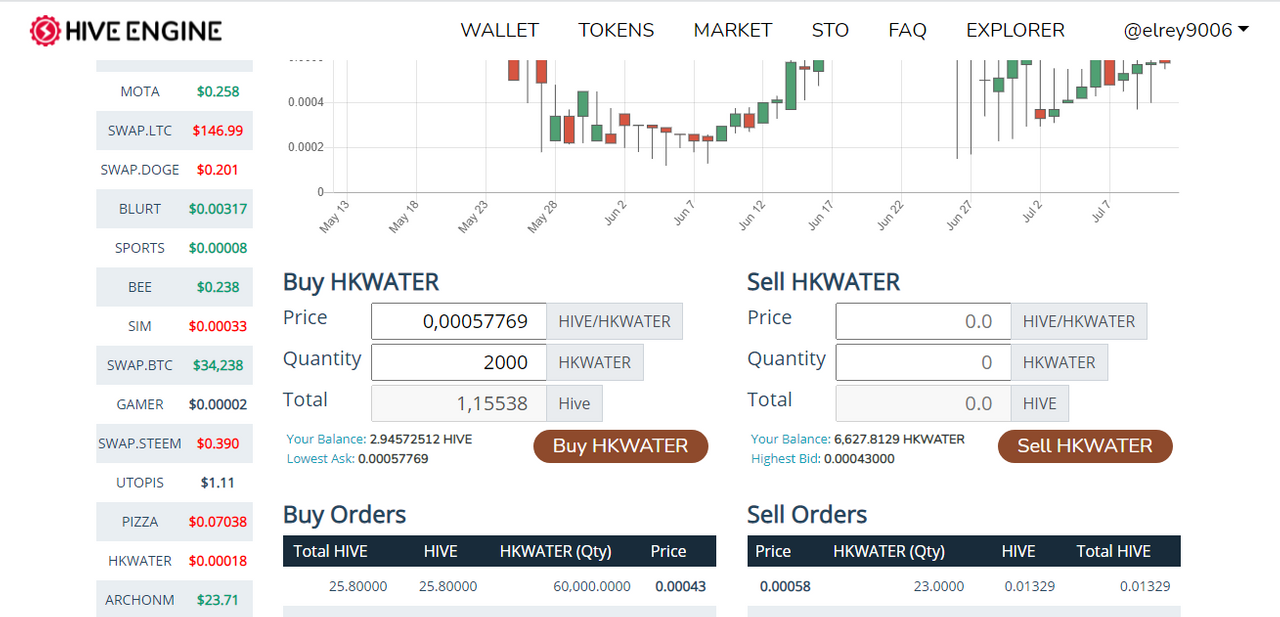
Task: Click the Lowest Ask link
Action: click(320, 459)
